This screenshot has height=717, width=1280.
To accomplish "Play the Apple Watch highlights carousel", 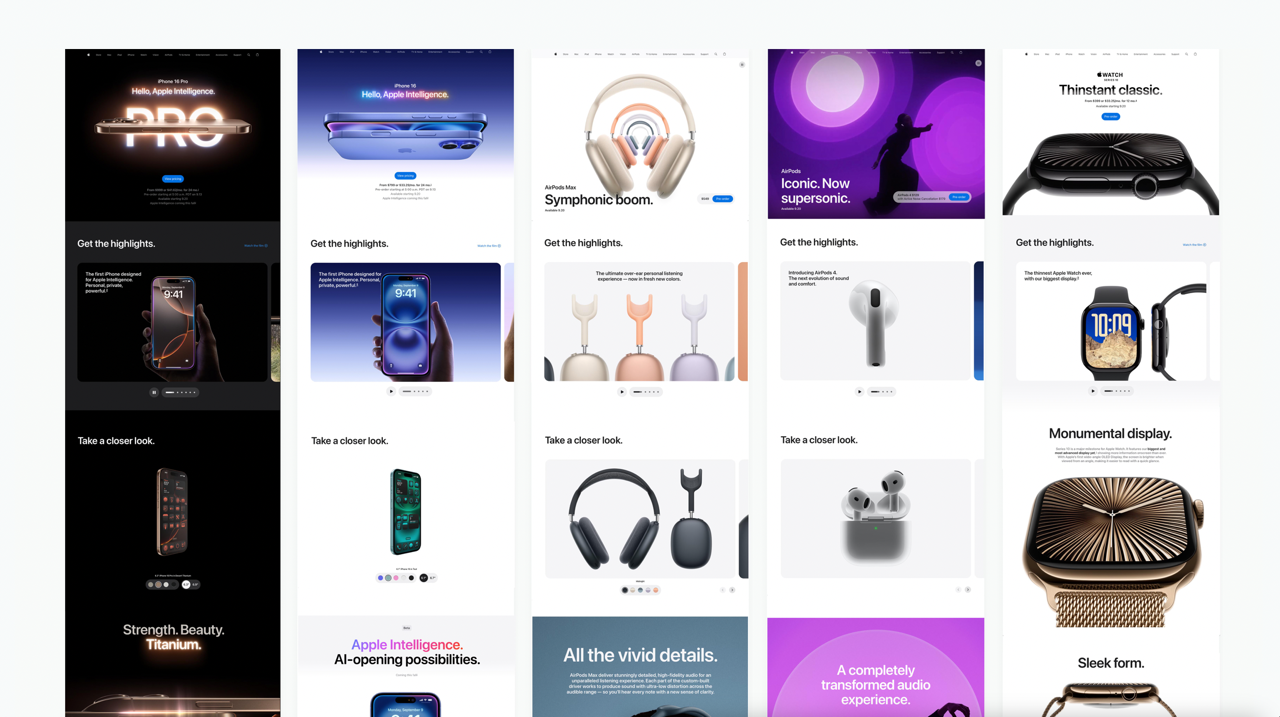I will (1093, 391).
